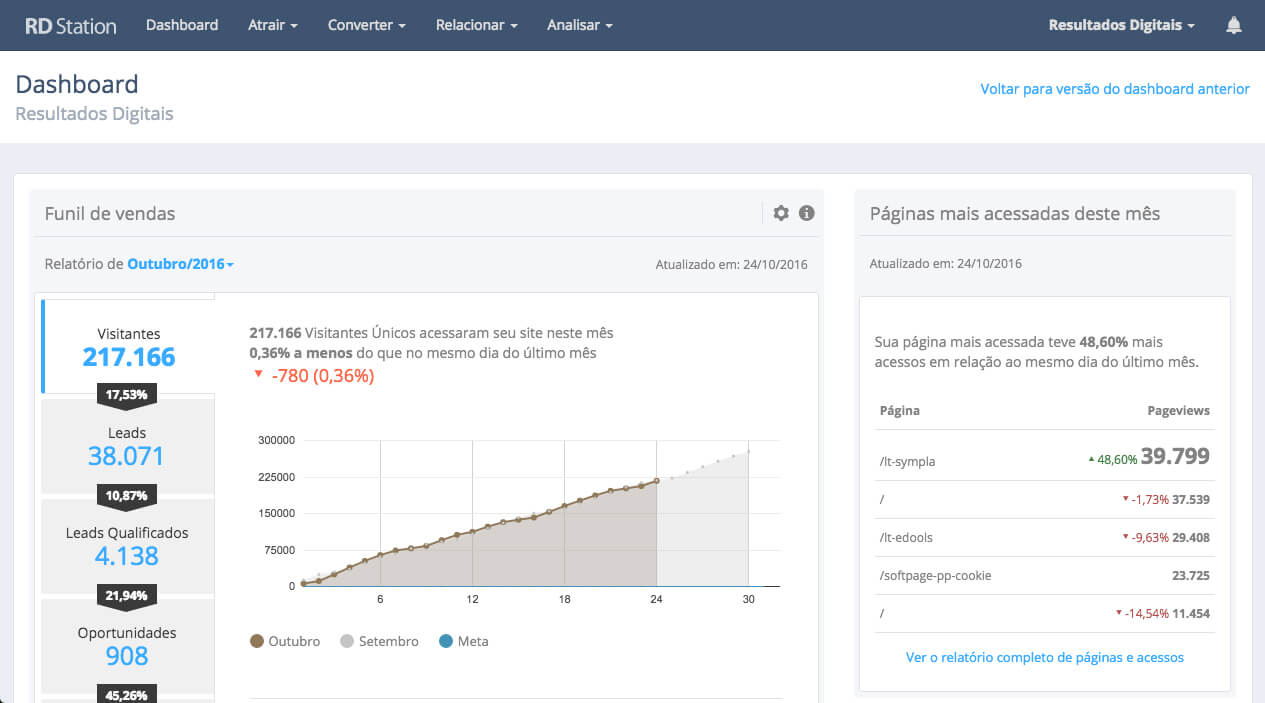Open funnel settings gear icon
This screenshot has height=703, width=1265.
(x=781, y=213)
